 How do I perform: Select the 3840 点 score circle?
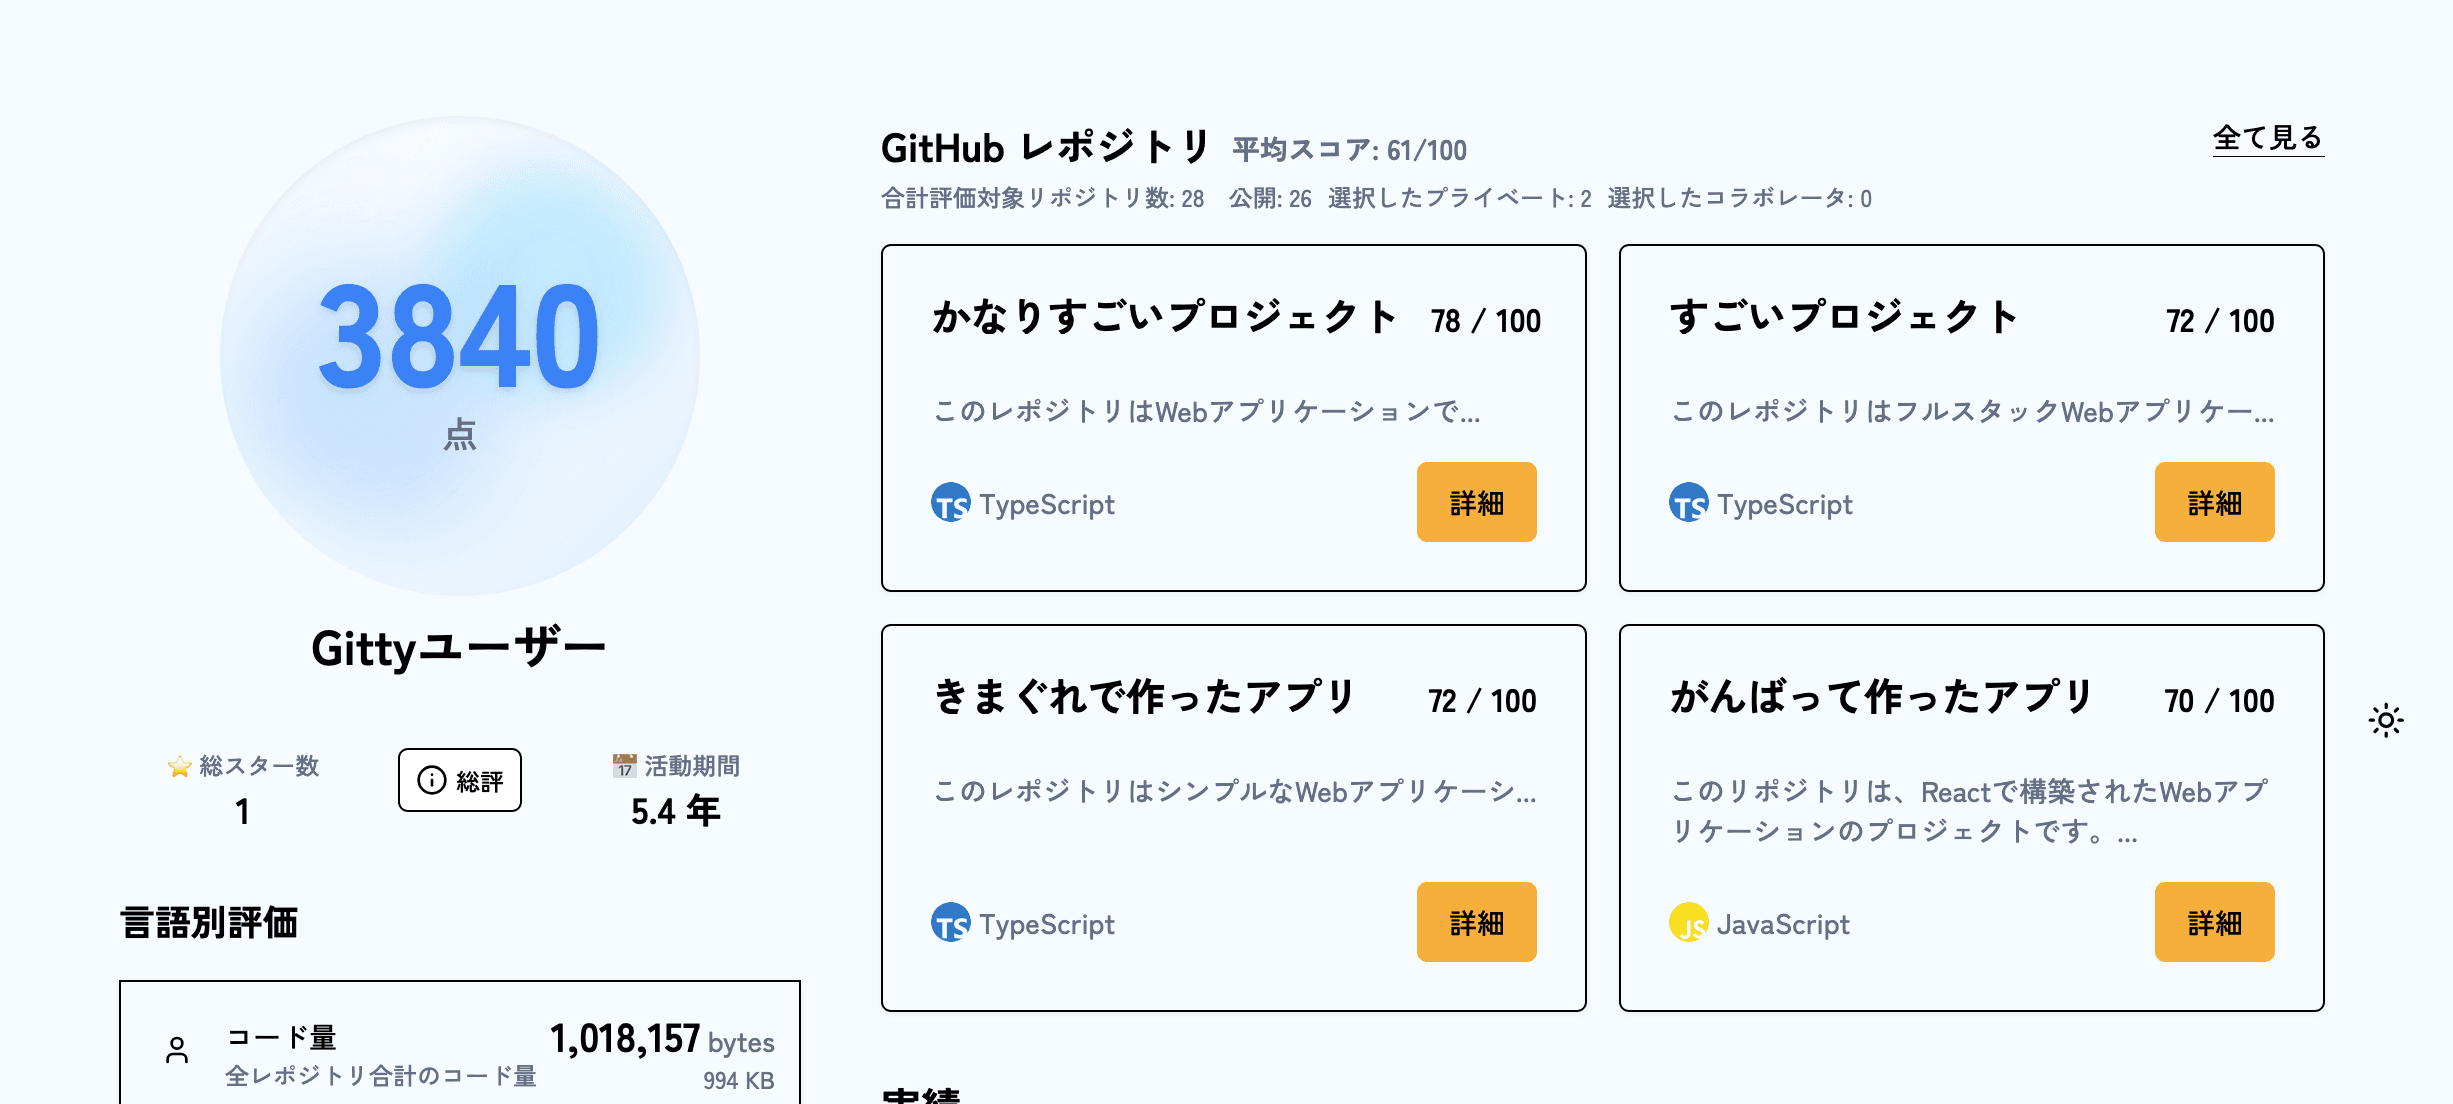tap(460, 356)
